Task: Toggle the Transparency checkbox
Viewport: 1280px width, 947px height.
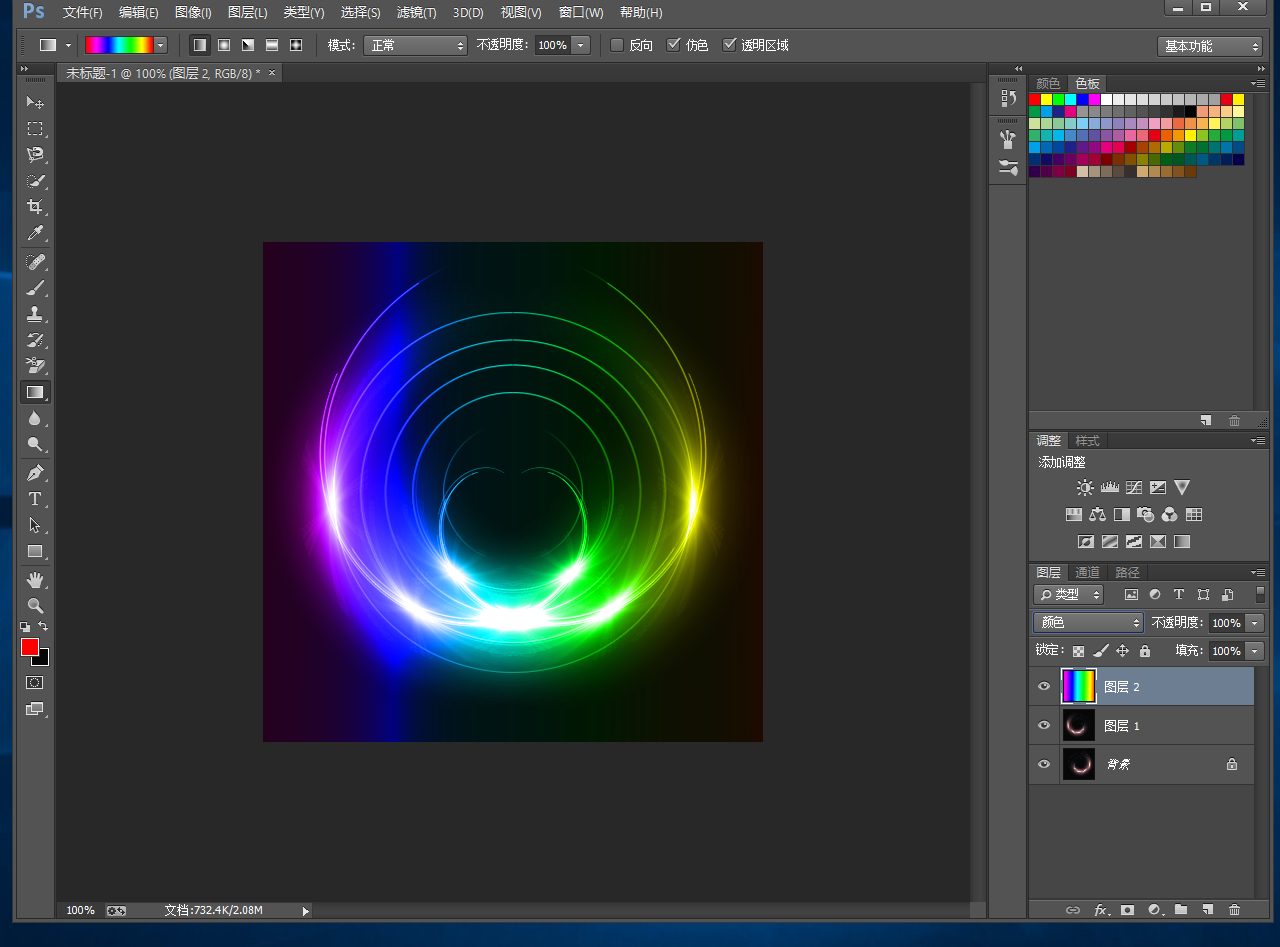Action: 729,45
